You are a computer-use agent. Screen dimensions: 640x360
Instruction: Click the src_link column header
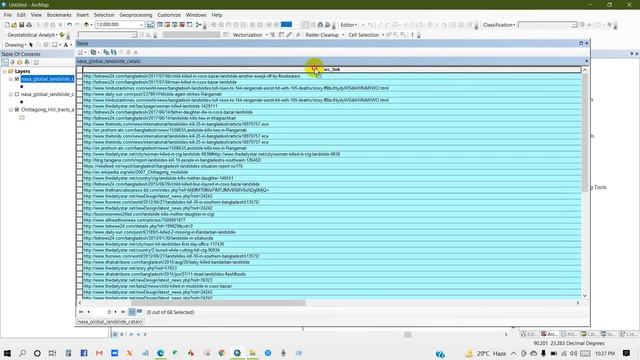(332, 70)
